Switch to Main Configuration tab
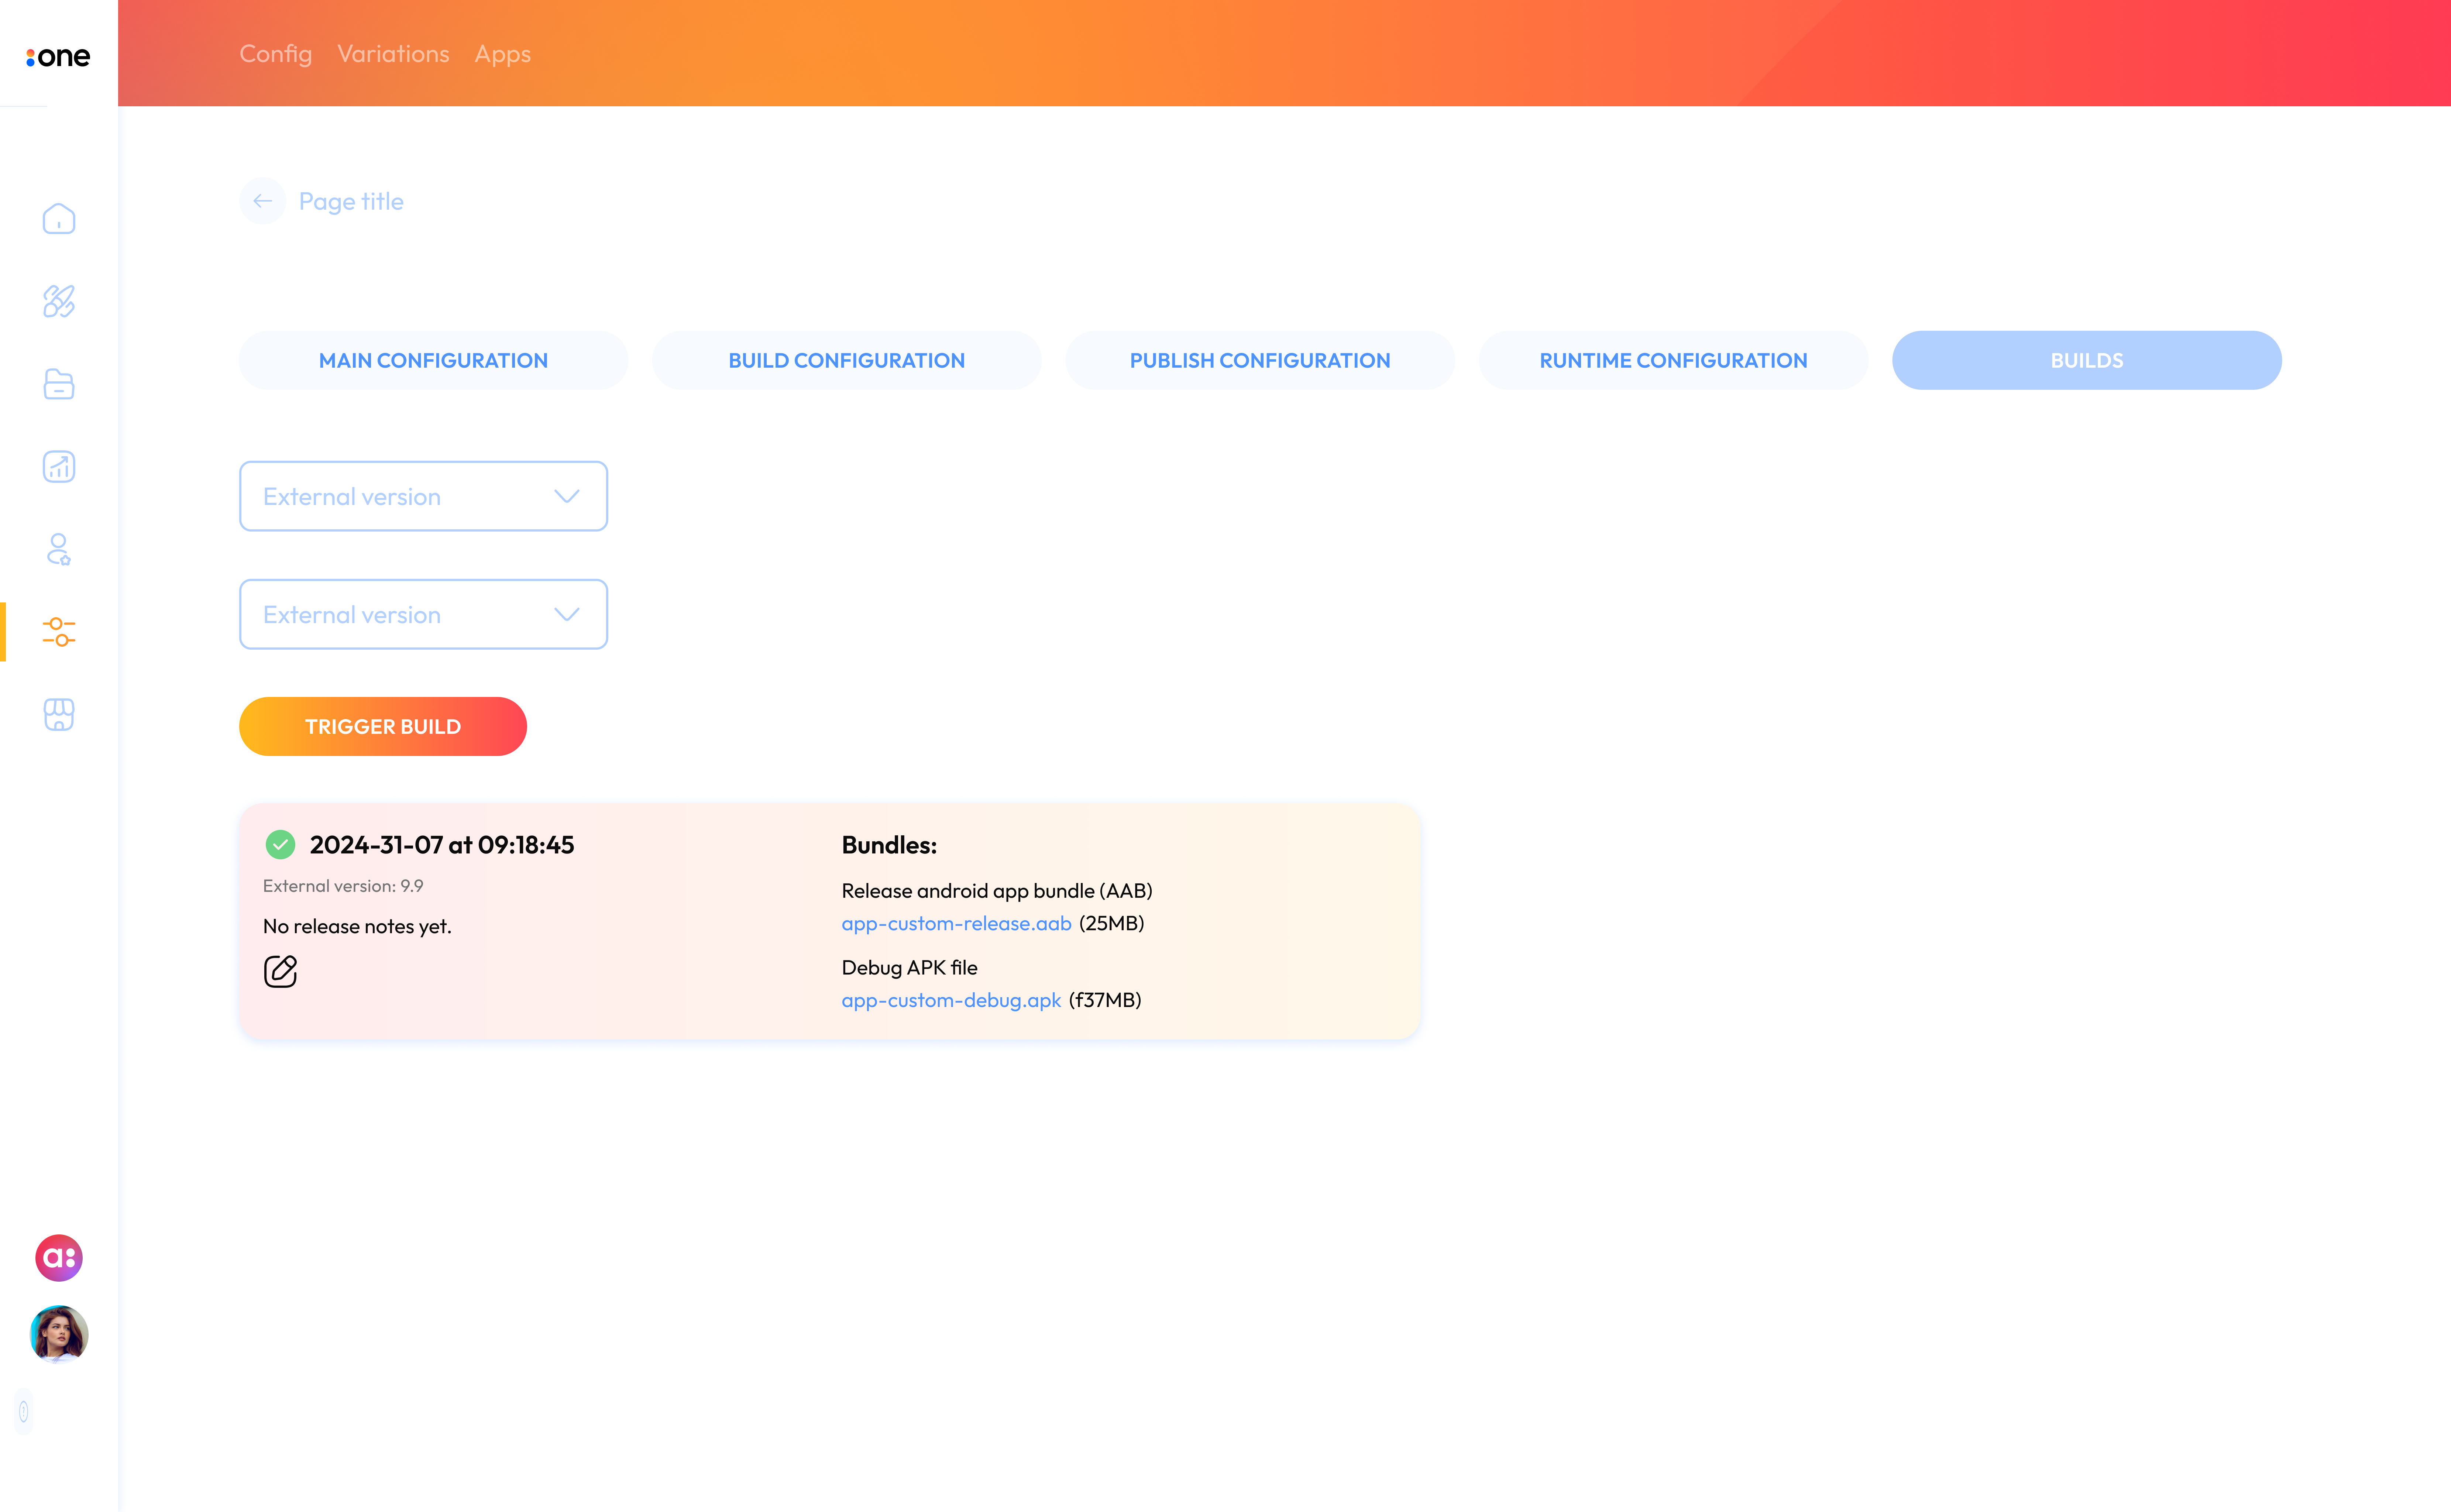 433,360
